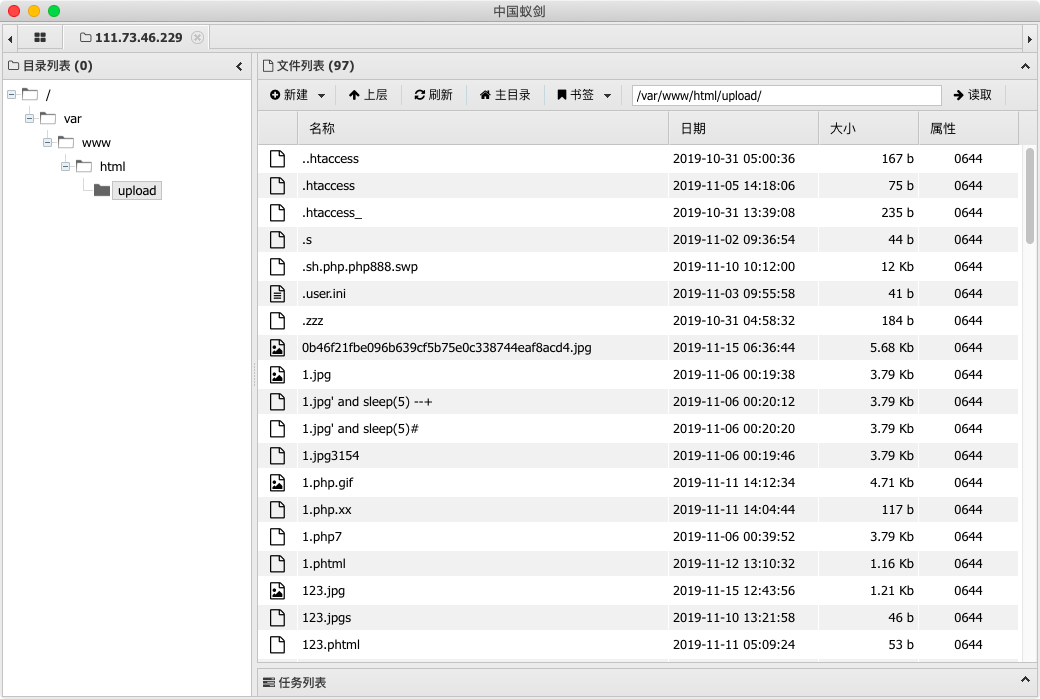Click the 1.php.gif image icon
Viewport: 1040px width, 699px height.
[x=277, y=483]
